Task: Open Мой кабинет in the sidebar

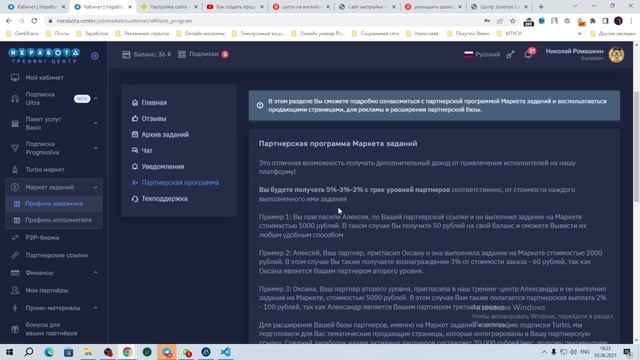Action: 44,78
